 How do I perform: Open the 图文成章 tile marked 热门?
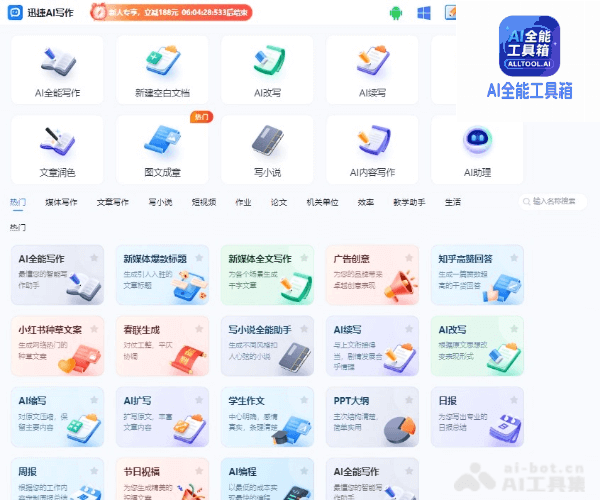click(x=162, y=150)
